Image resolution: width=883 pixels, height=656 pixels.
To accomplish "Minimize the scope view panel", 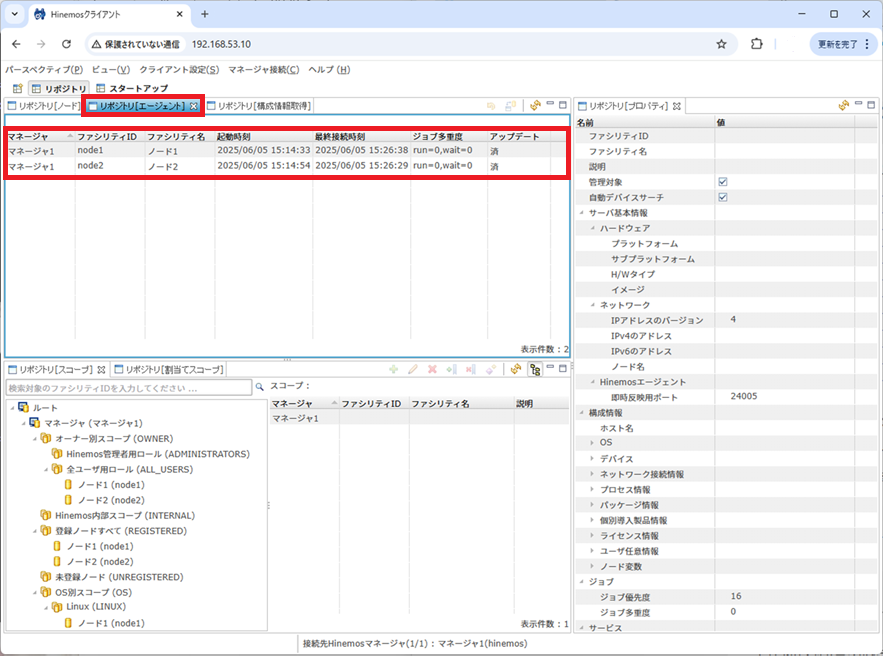I will 550,368.
